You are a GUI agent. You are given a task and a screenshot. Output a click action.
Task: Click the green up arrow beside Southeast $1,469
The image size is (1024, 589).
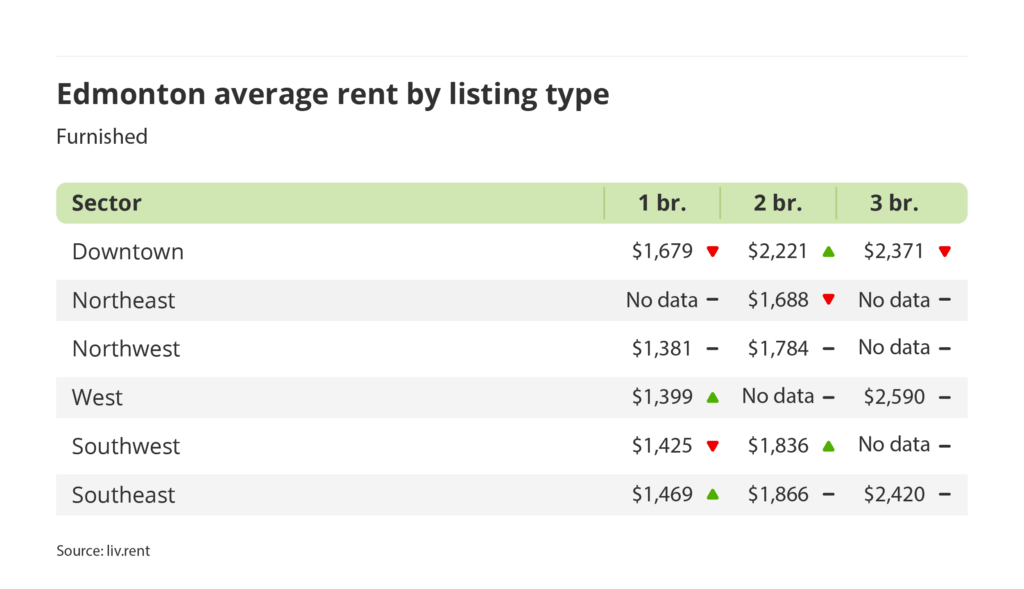pos(712,494)
